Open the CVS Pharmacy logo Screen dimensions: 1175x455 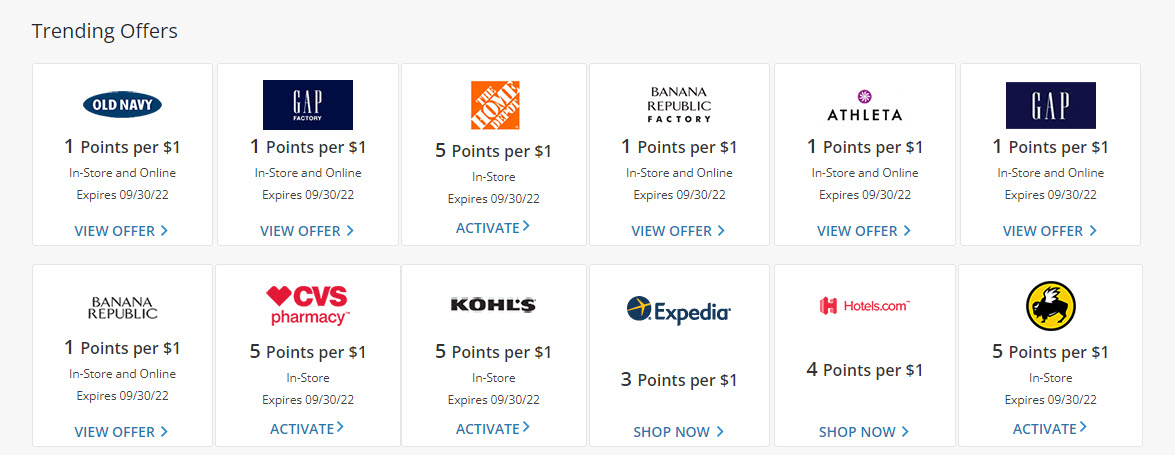point(308,305)
